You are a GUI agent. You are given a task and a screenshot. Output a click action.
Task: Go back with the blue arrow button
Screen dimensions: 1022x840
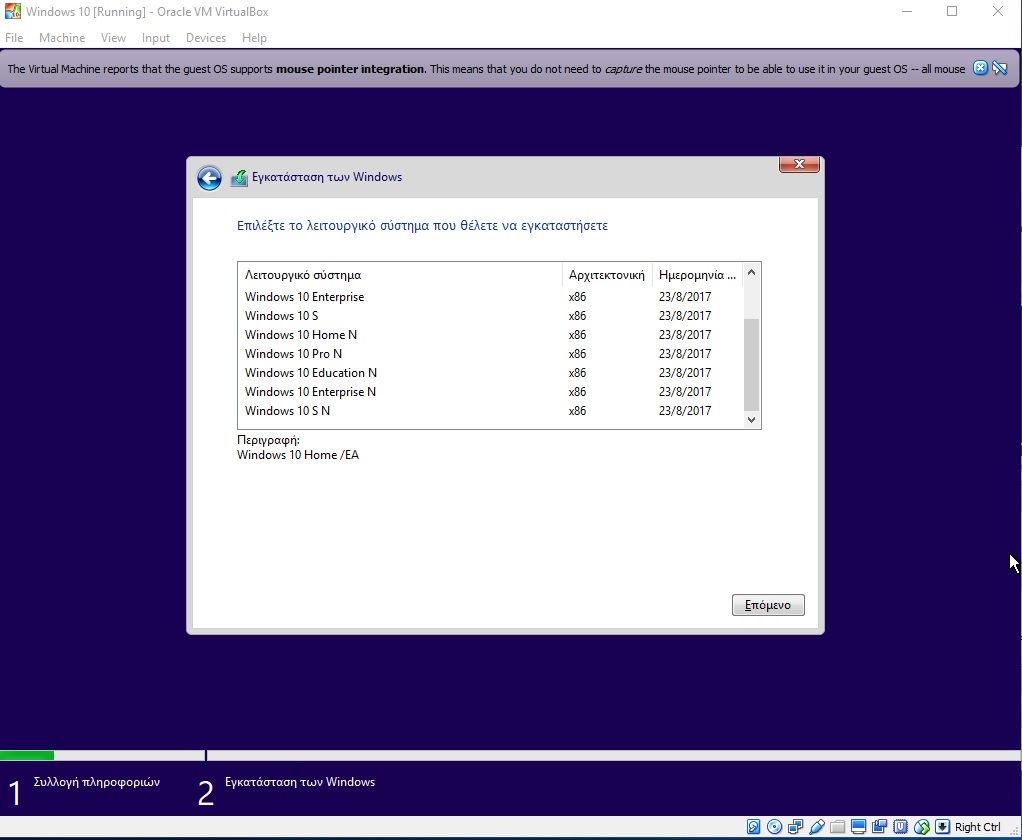tap(209, 178)
